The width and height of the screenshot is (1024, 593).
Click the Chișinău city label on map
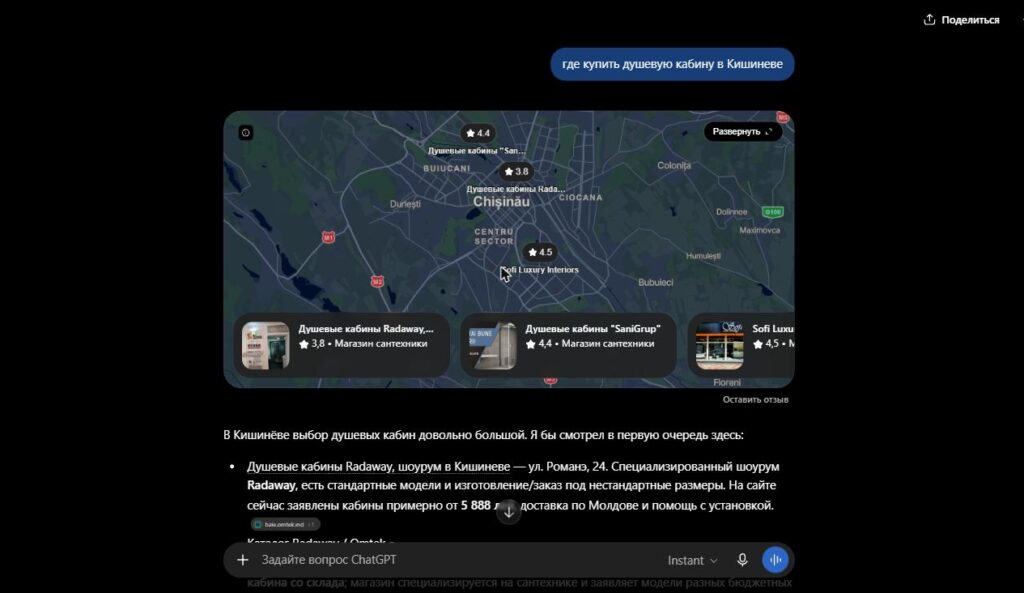pos(502,202)
